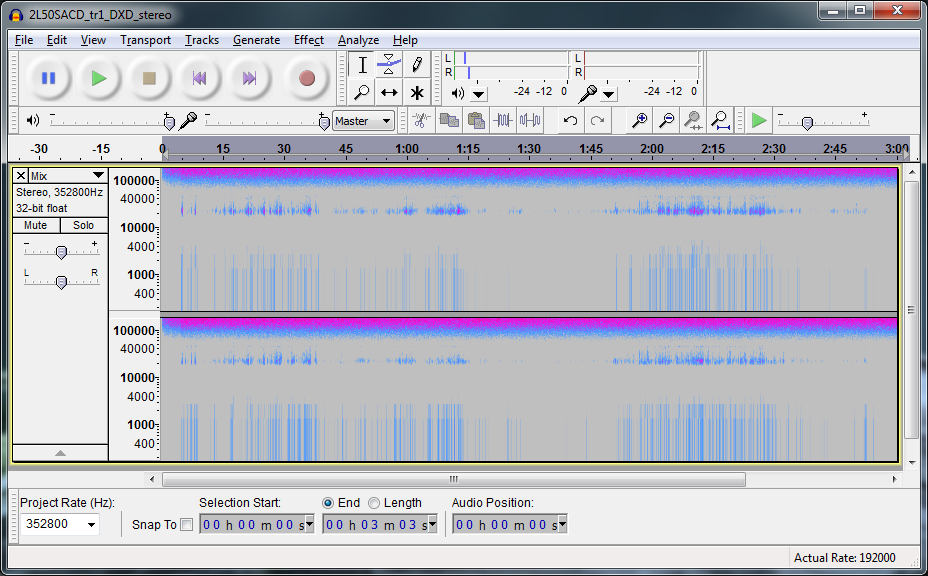
Task: Click the Copy icon in edit toolbar
Action: (449, 121)
